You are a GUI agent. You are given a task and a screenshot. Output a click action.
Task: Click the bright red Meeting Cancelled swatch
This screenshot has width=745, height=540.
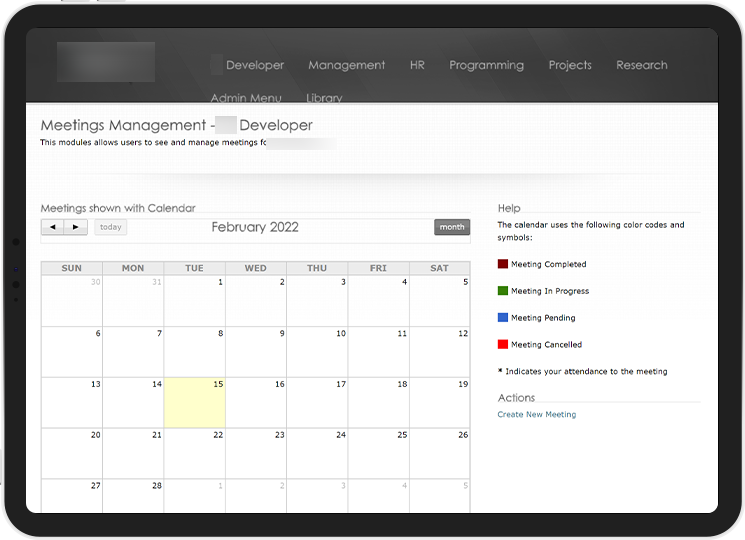tap(503, 344)
